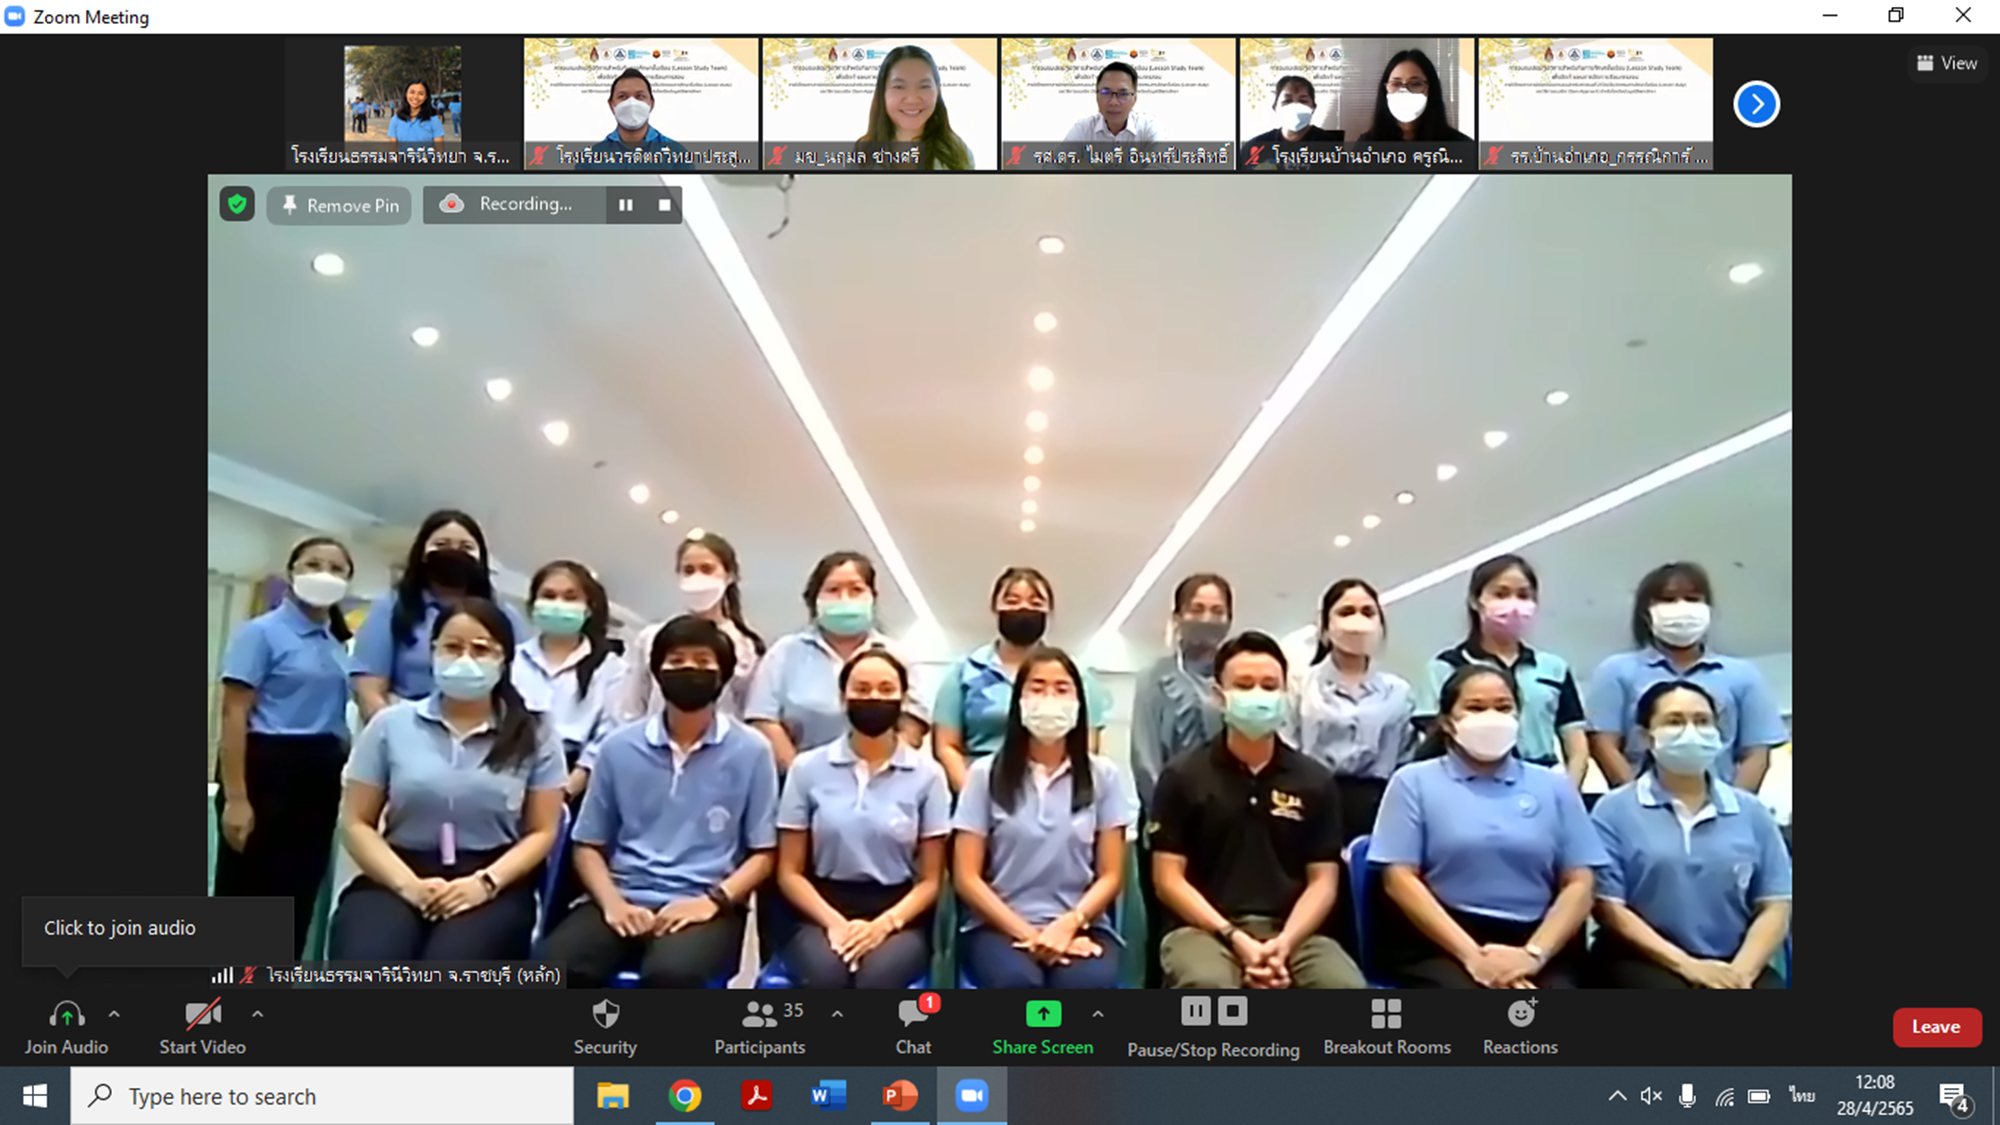This screenshot has height=1125, width=2000.
Task: Select the two masked people thumbnail
Action: (x=1357, y=104)
